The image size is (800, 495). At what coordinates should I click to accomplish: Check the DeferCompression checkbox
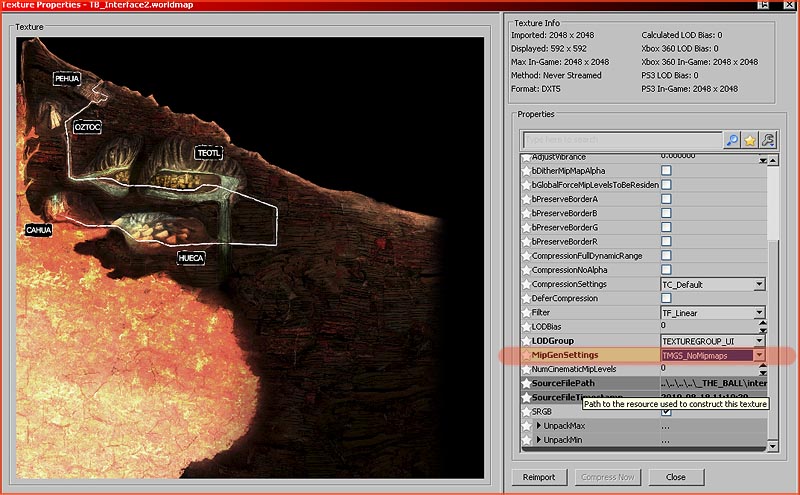point(666,298)
